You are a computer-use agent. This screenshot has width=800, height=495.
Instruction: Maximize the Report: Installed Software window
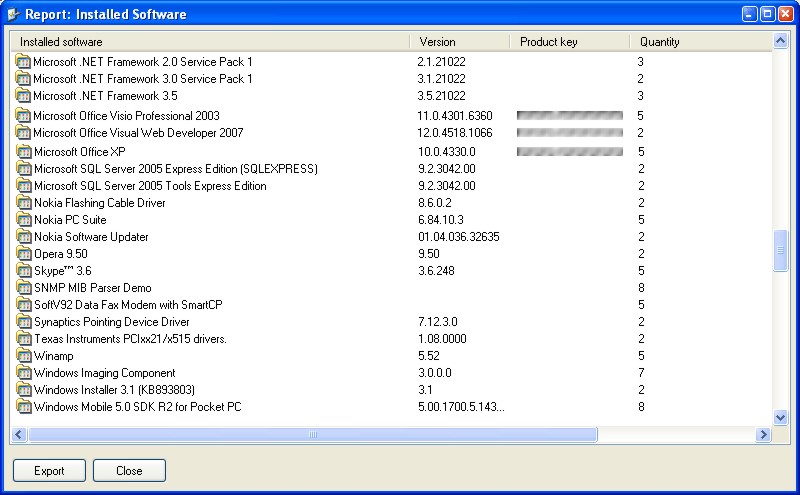point(767,14)
